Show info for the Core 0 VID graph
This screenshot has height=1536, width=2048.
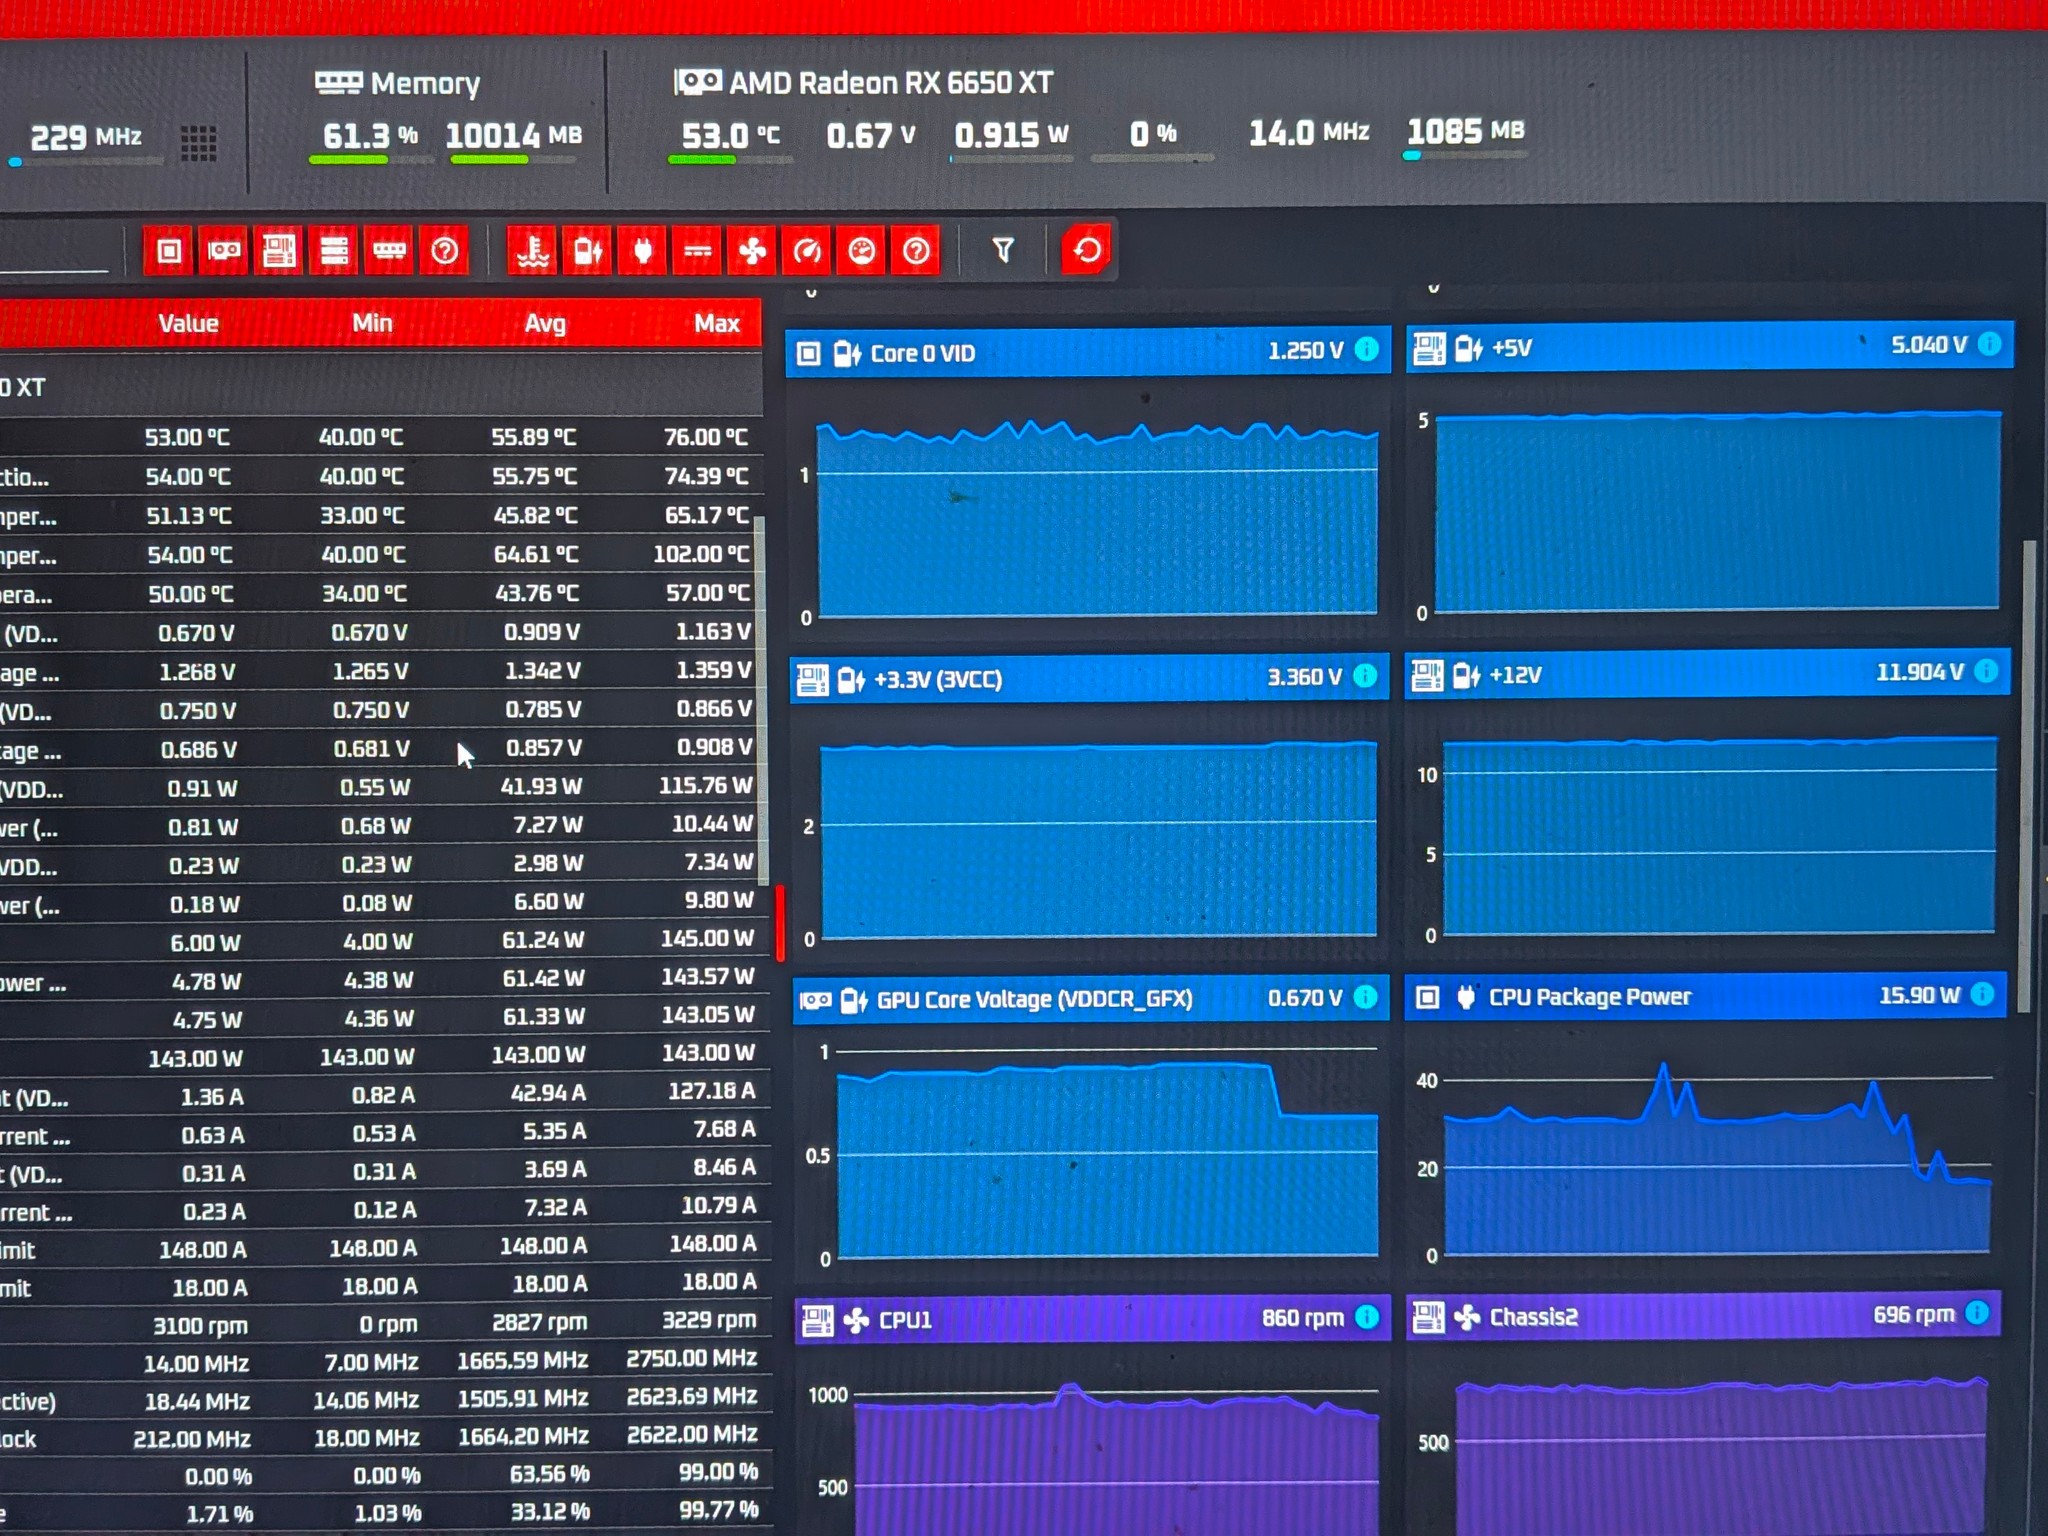(x=1366, y=349)
